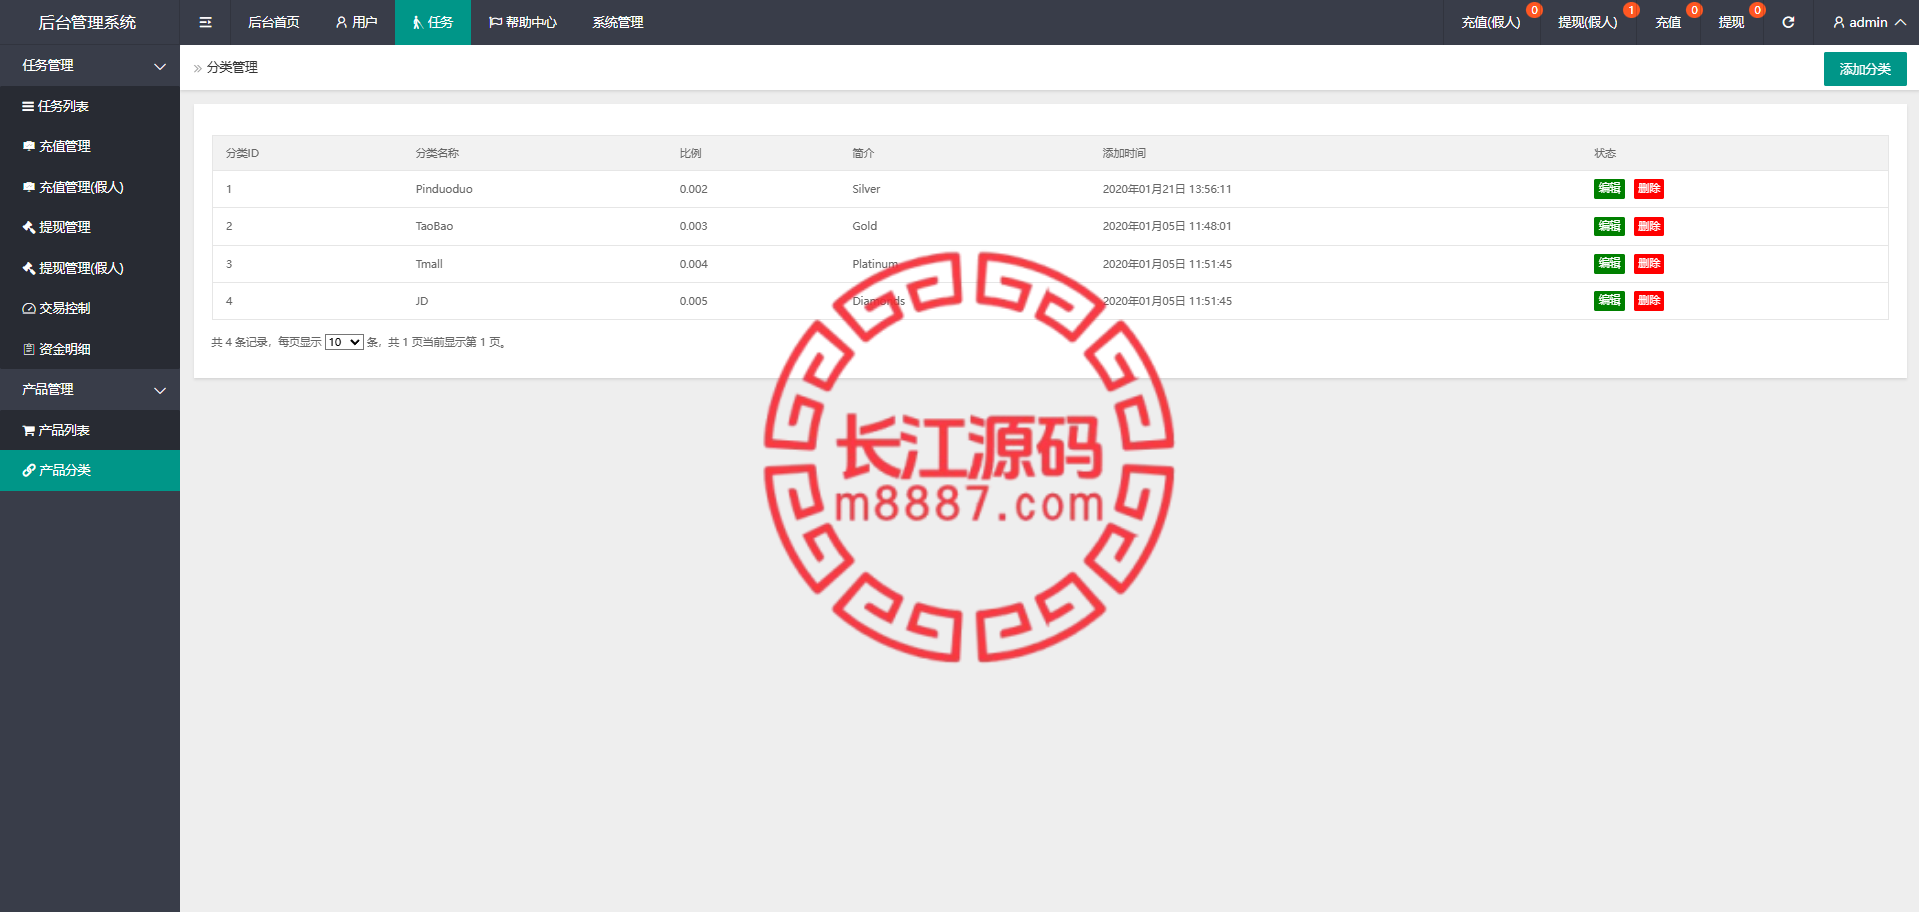1919x912 pixels.
Task: Click the Silver description cell
Action: click(x=866, y=189)
